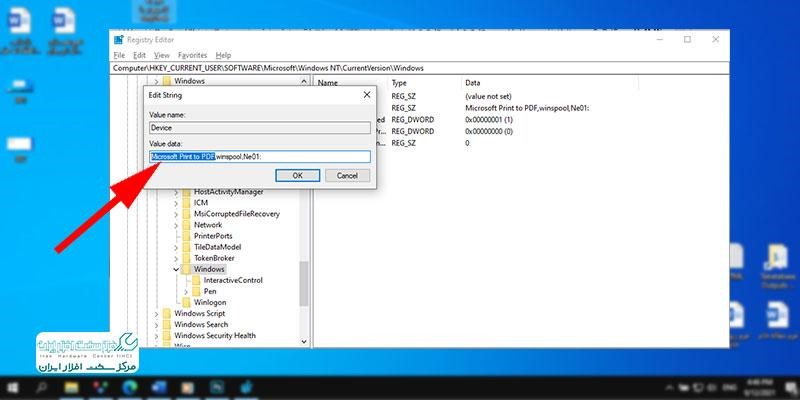800x400 pixels.
Task: Open the Favorites menu
Action: [x=192, y=55]
